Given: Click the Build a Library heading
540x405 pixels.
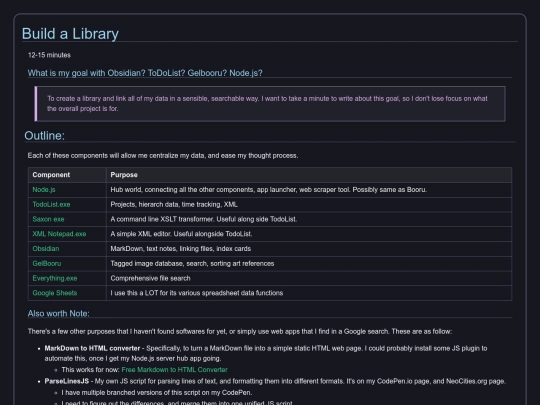Looking at the screenshot, I should click(x=70, y=34).
